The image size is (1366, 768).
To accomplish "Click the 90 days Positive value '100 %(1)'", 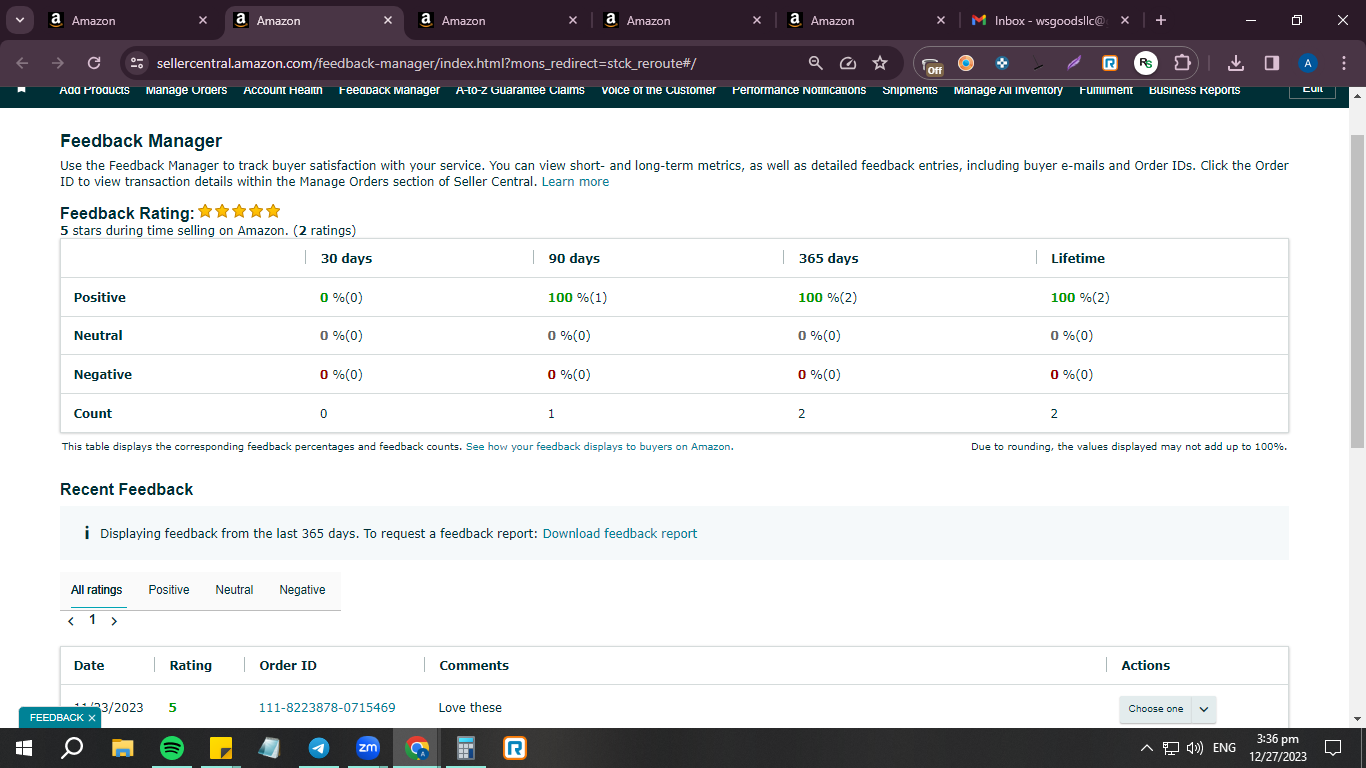I will [x=578, y=298].
